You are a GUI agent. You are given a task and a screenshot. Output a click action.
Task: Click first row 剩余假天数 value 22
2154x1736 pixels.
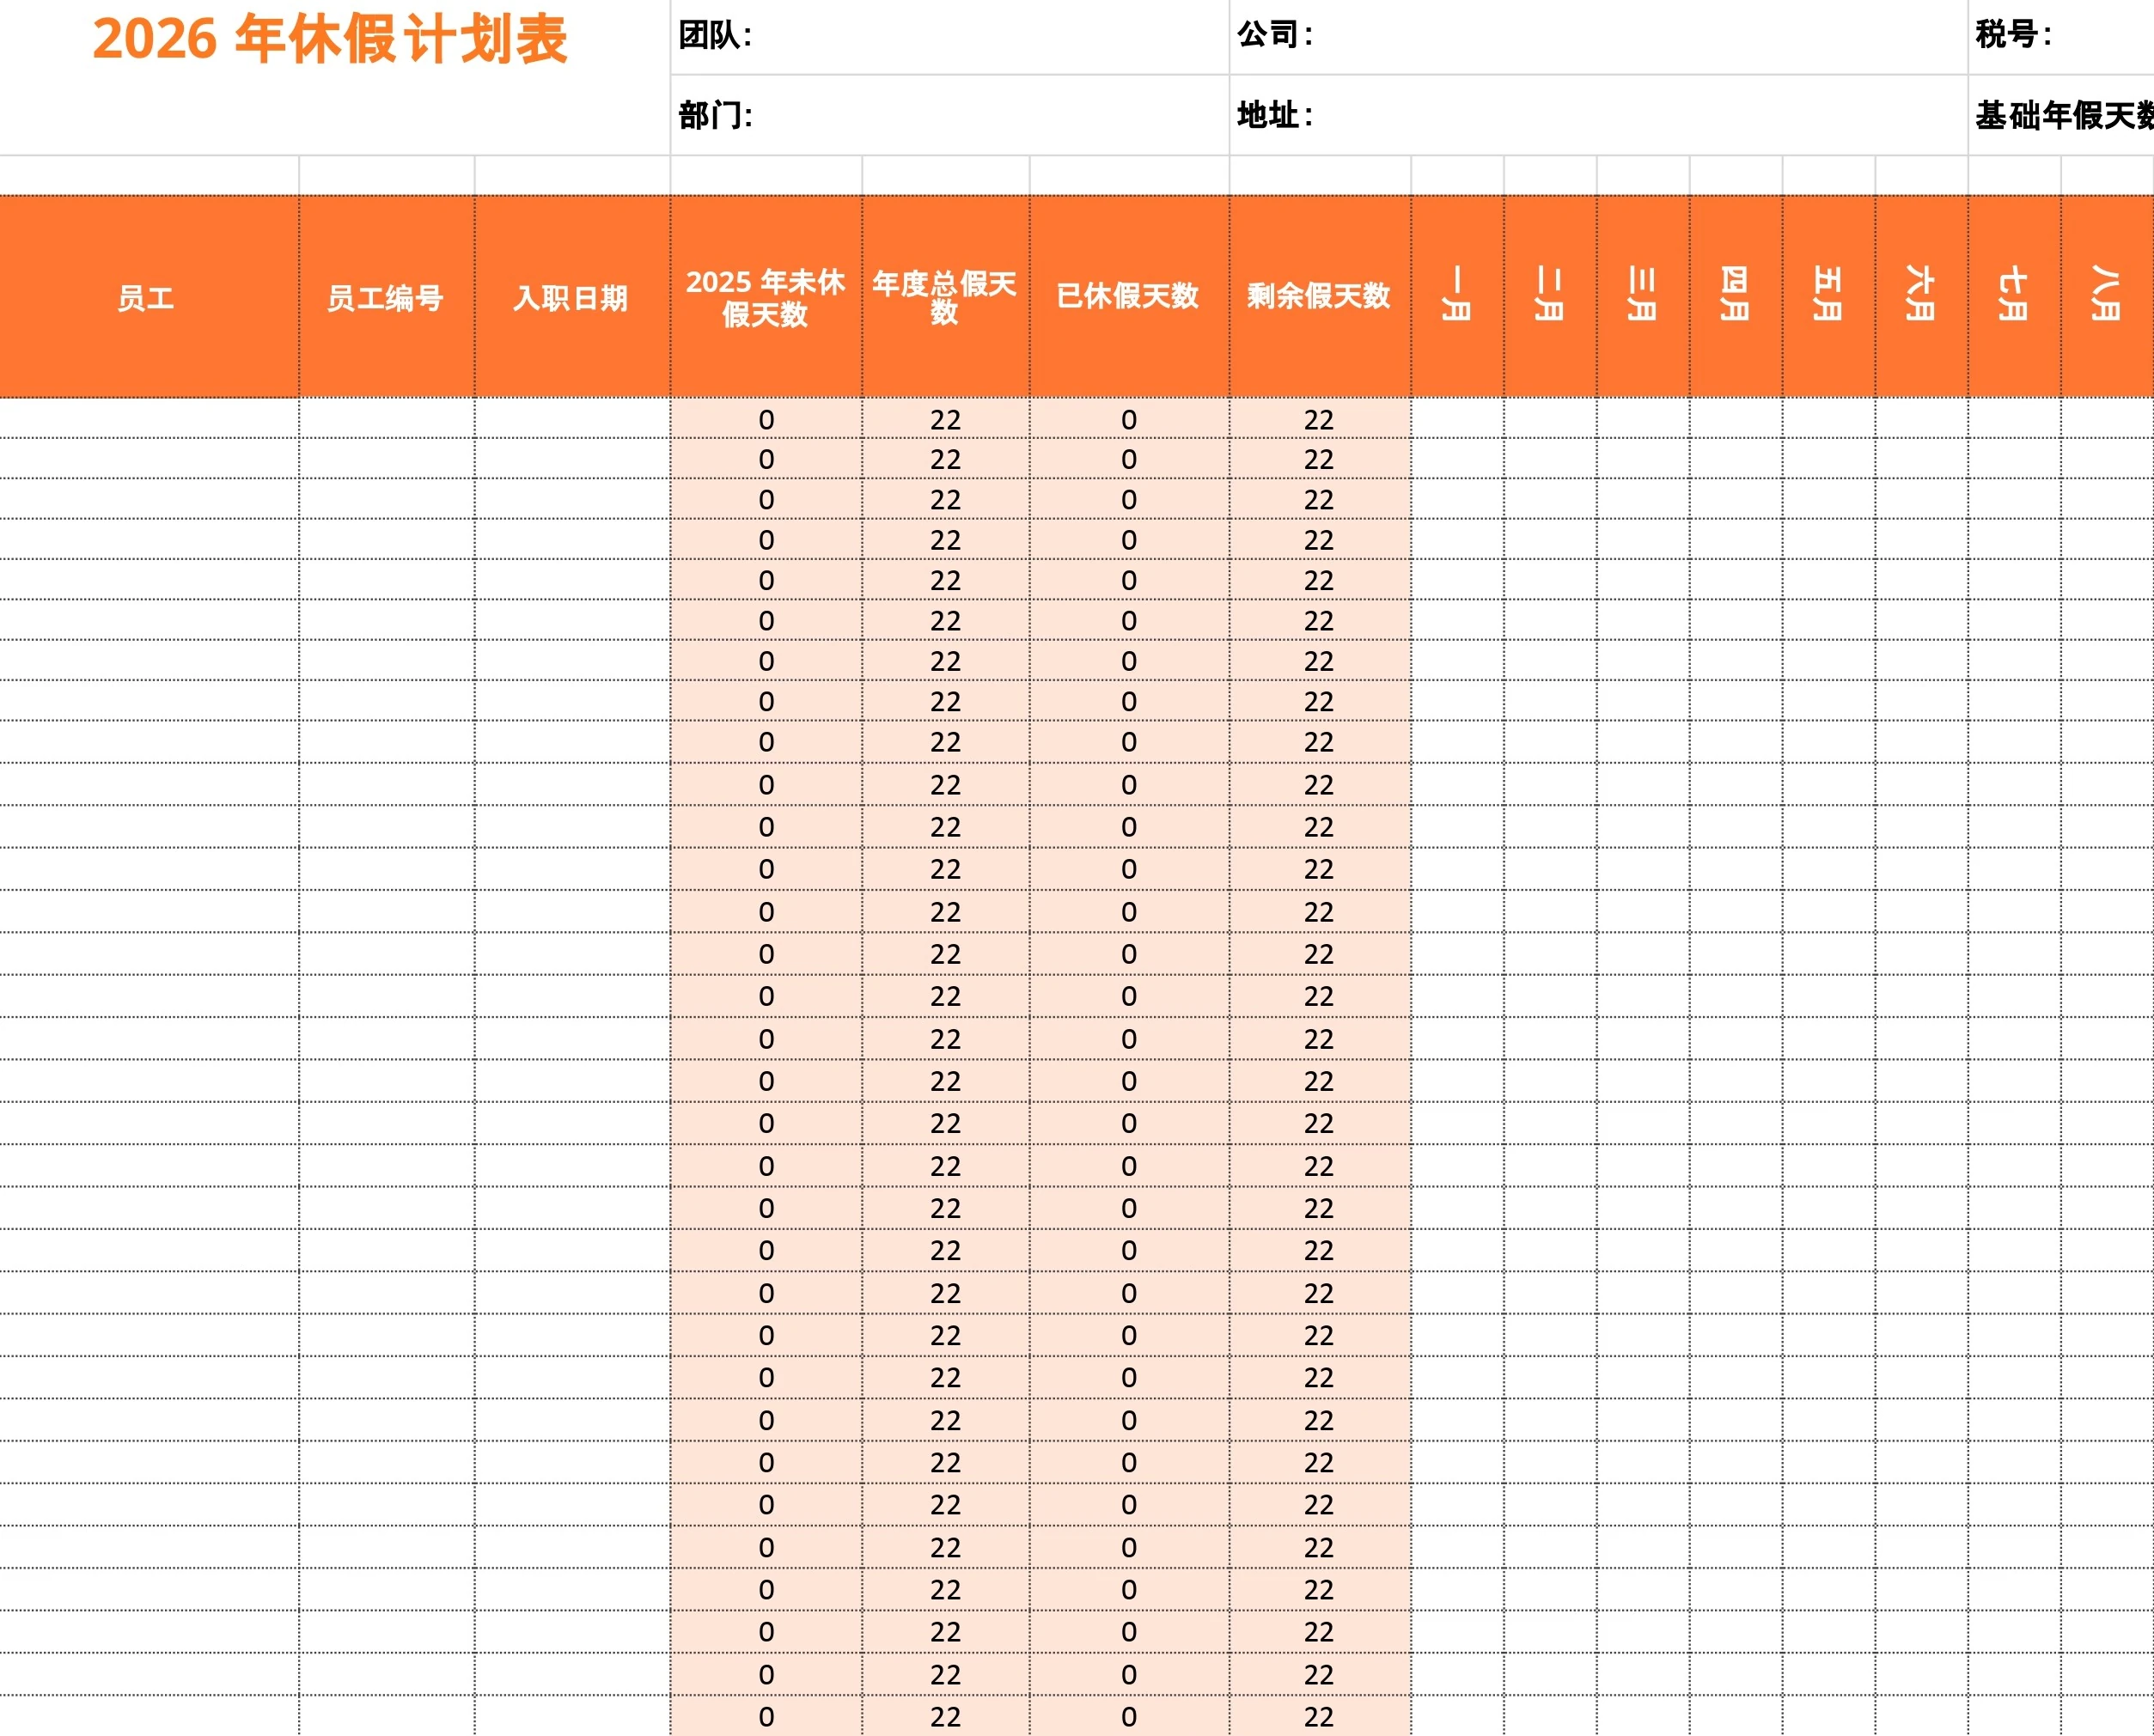tap(1319, 419)
